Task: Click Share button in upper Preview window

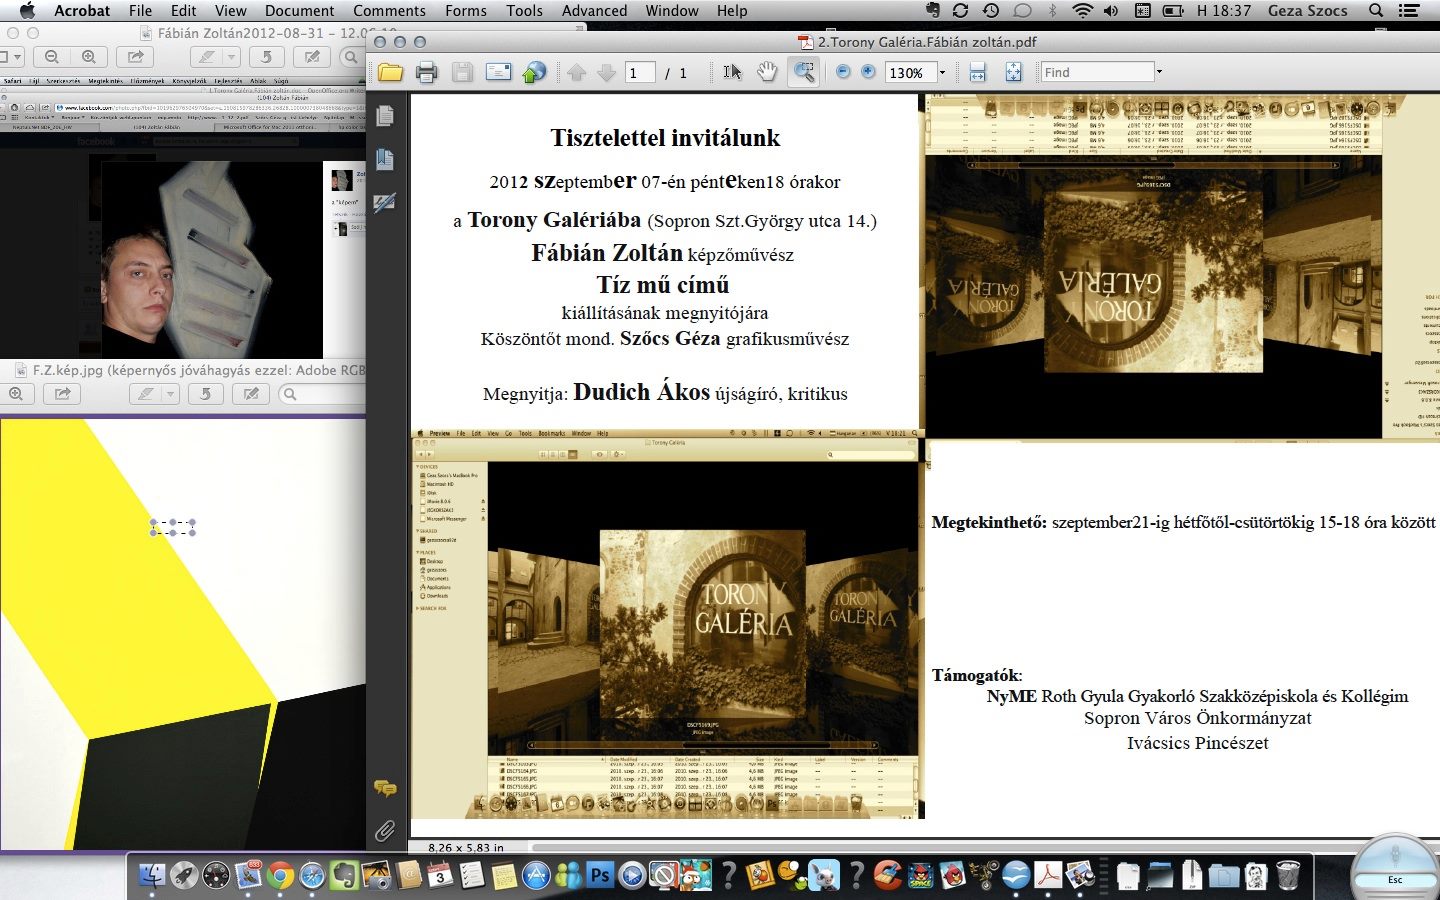Action: (135, 57)
